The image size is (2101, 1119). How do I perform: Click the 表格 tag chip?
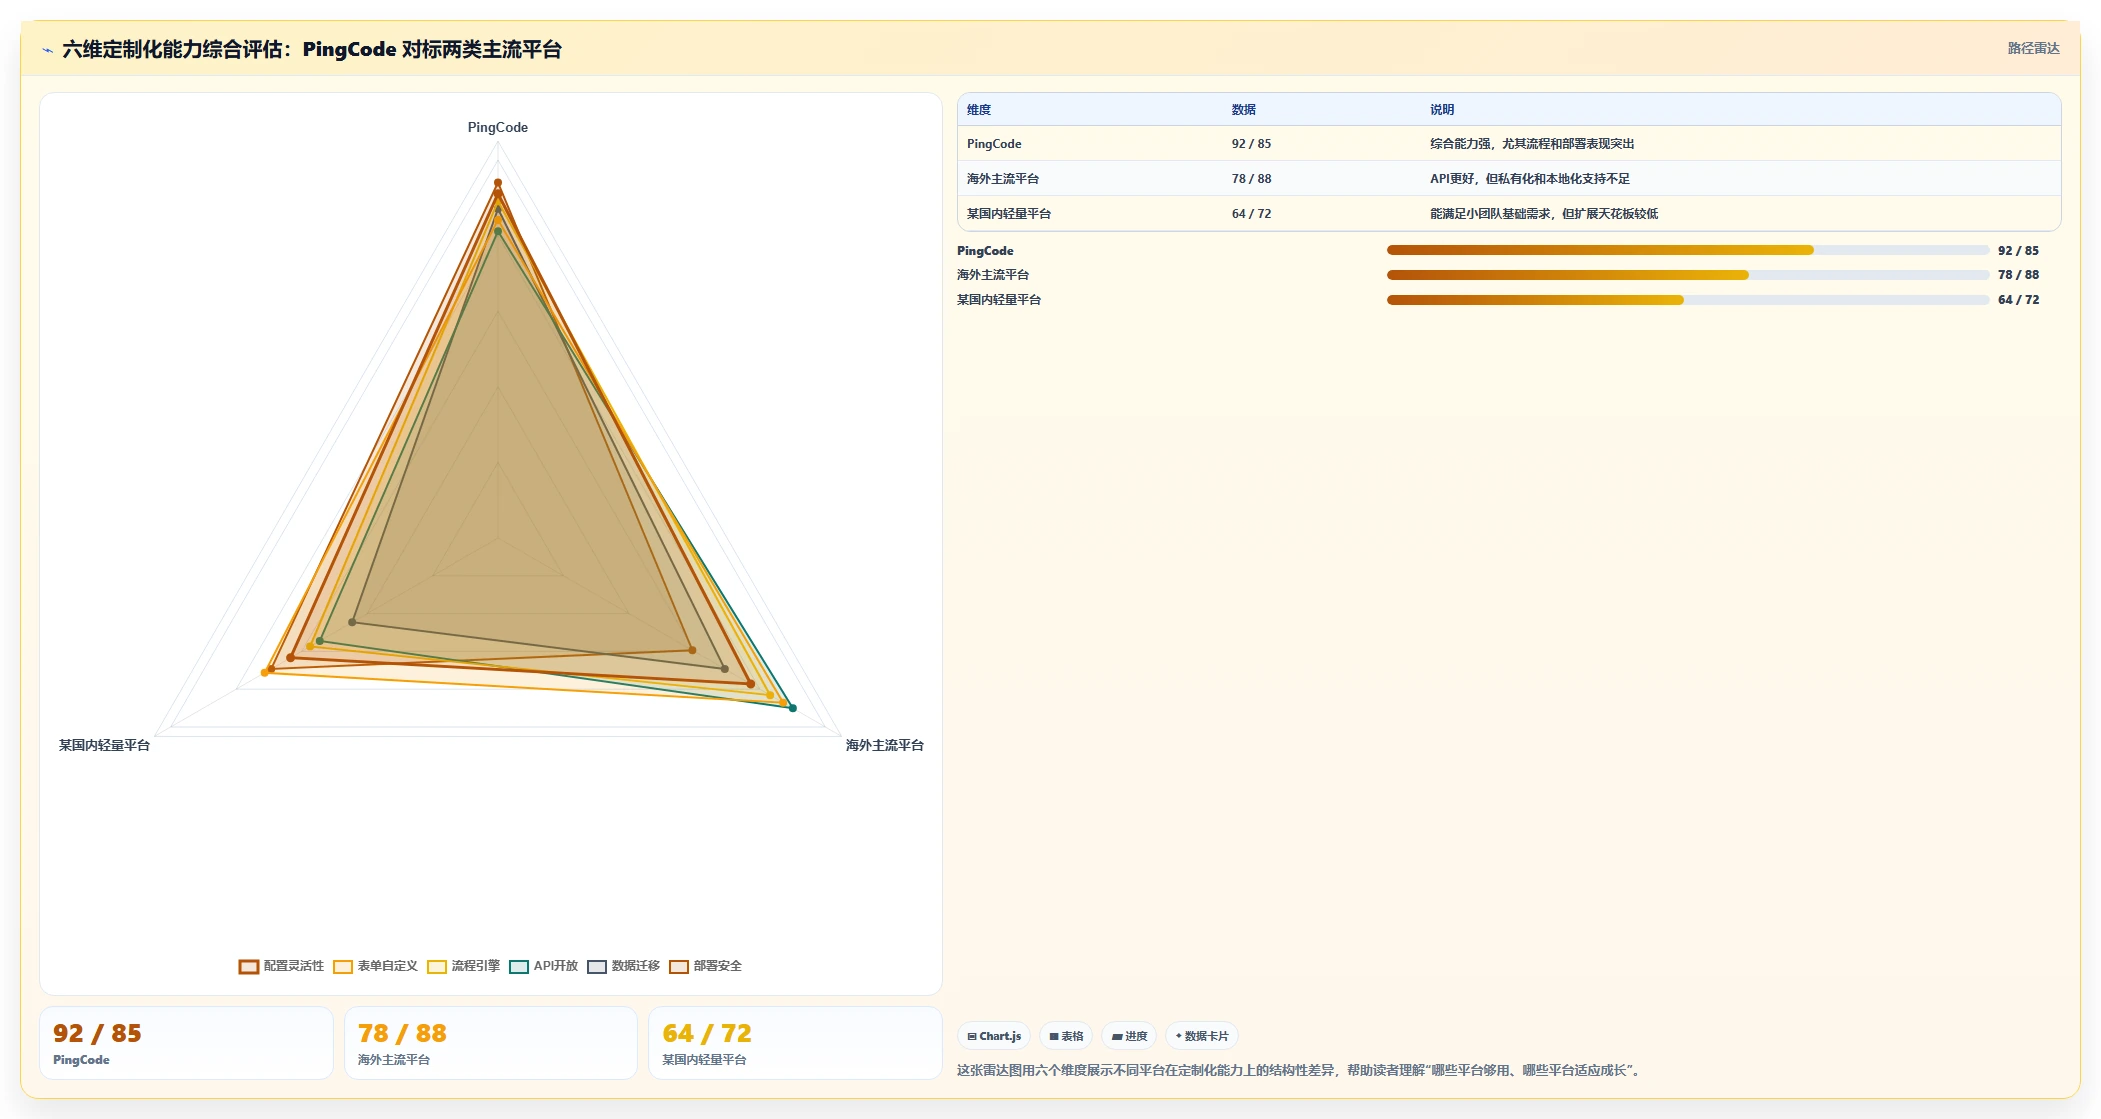tap(1066, 1036)
